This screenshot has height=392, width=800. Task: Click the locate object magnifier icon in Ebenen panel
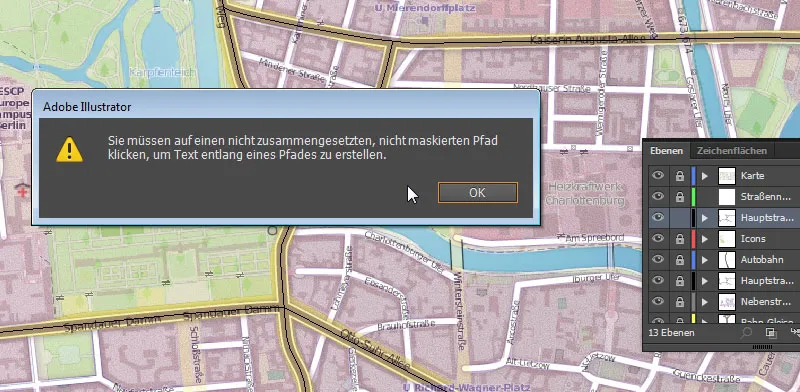pos(746,333)
